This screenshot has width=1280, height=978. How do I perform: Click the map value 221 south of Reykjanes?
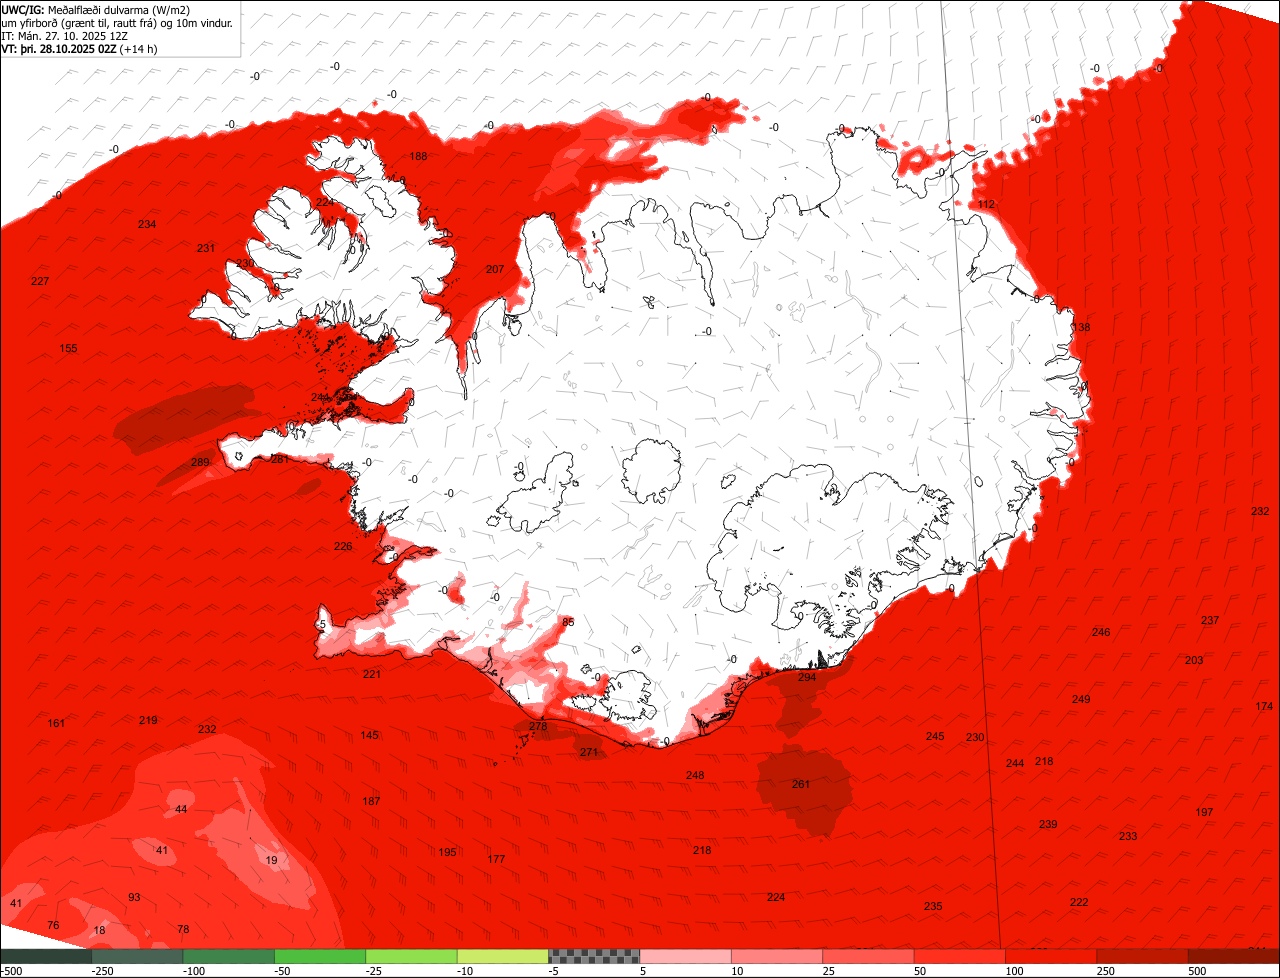(x=372, y=674)
